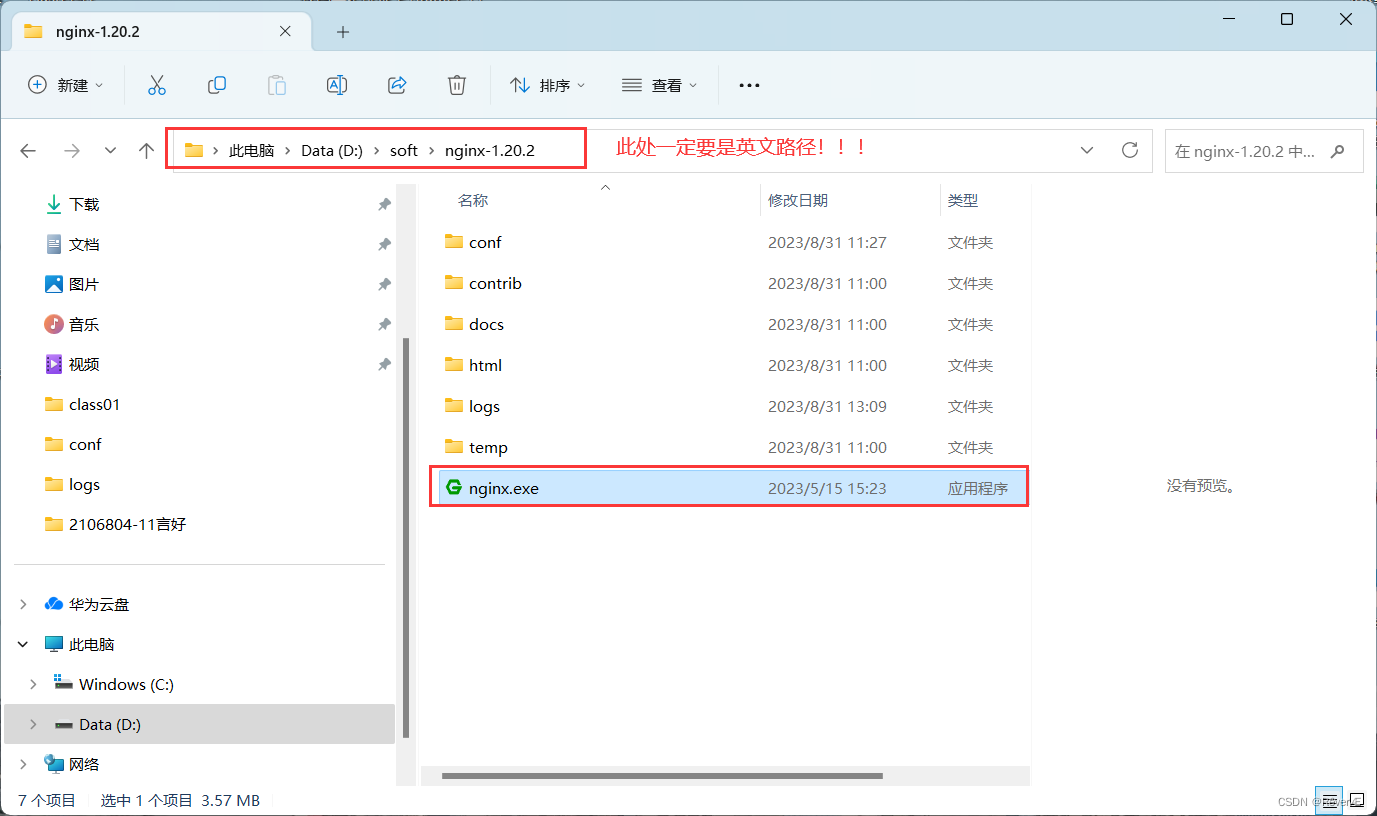The image size is (1377, 816).
Task: Close the nginx-1.20.2 tab
Action: tap(285, 32)
